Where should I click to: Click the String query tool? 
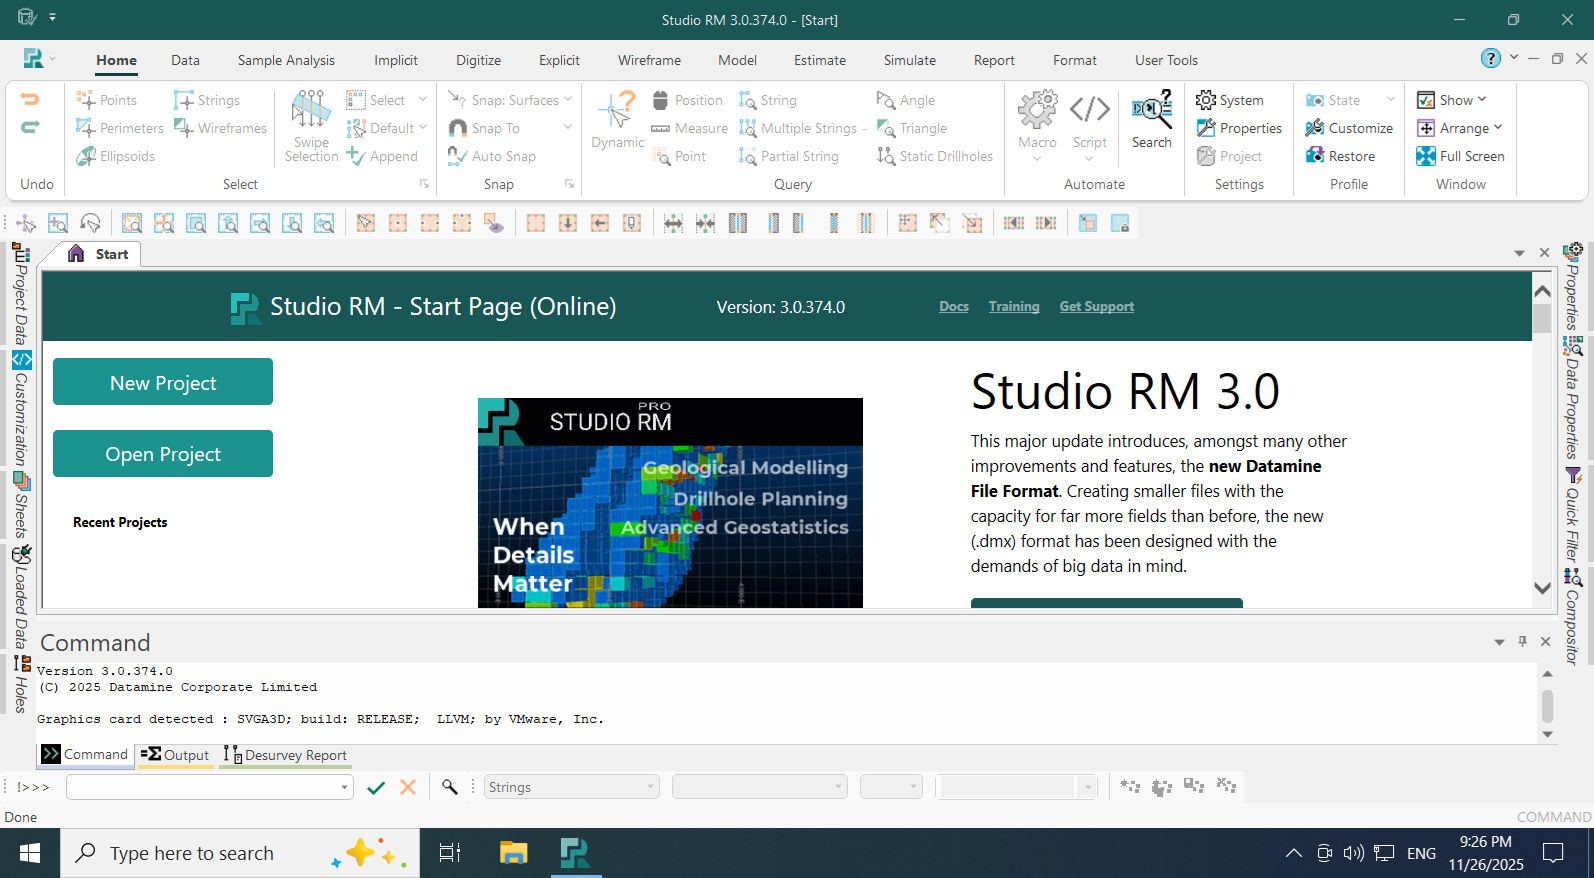pos(768,100)
